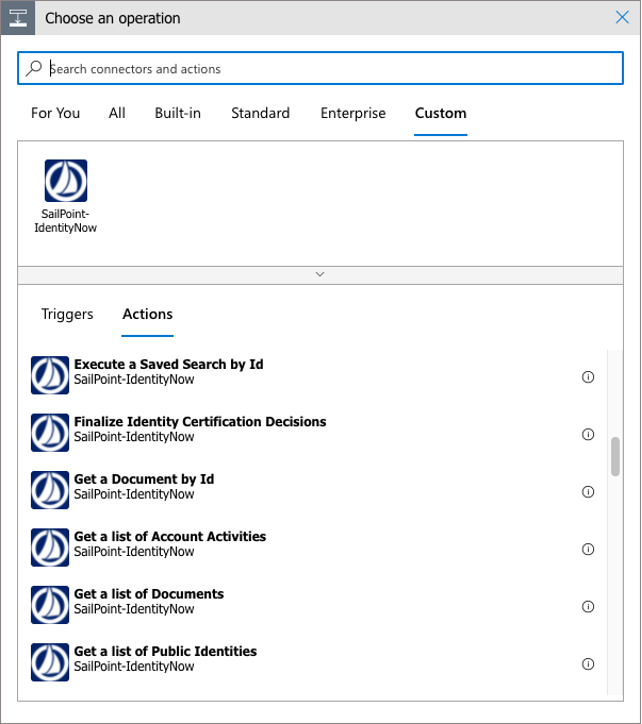Image resolution: width=642 pixels, height=724 pixels.
Task: Open the Built-in tab
Action: coord(178,113)
